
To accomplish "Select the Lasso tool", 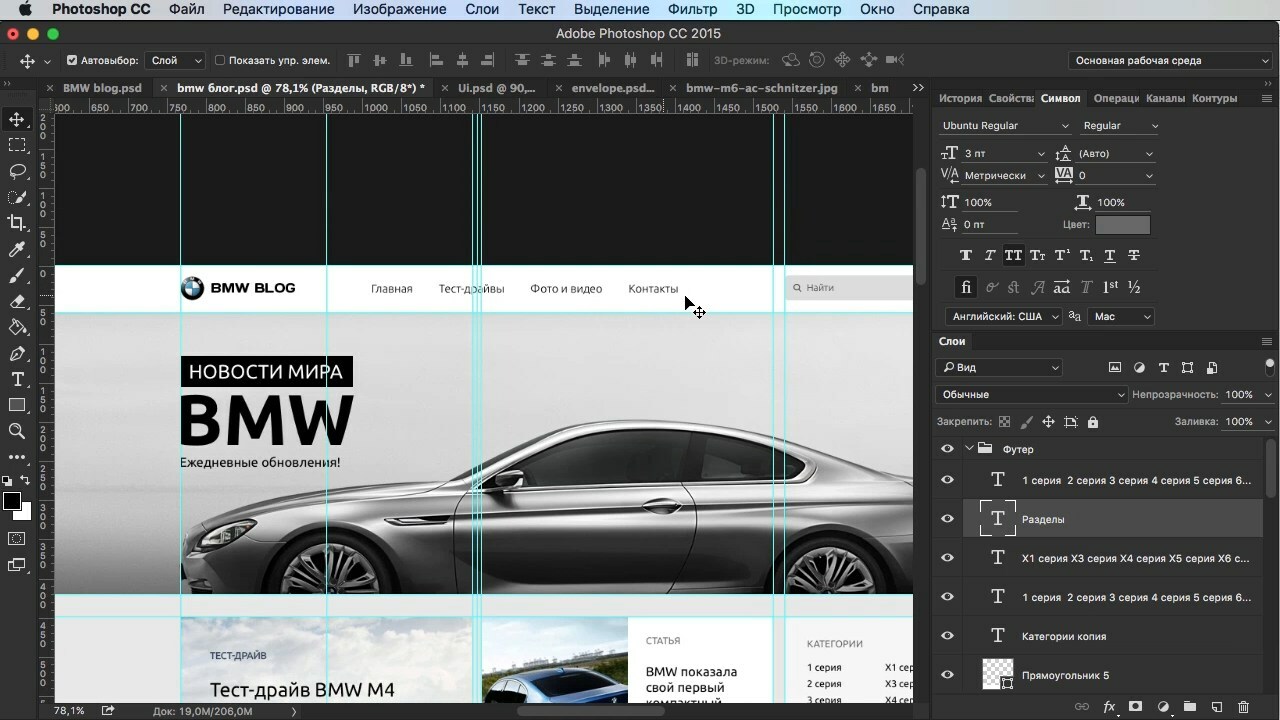I will [x=17, y=171].
